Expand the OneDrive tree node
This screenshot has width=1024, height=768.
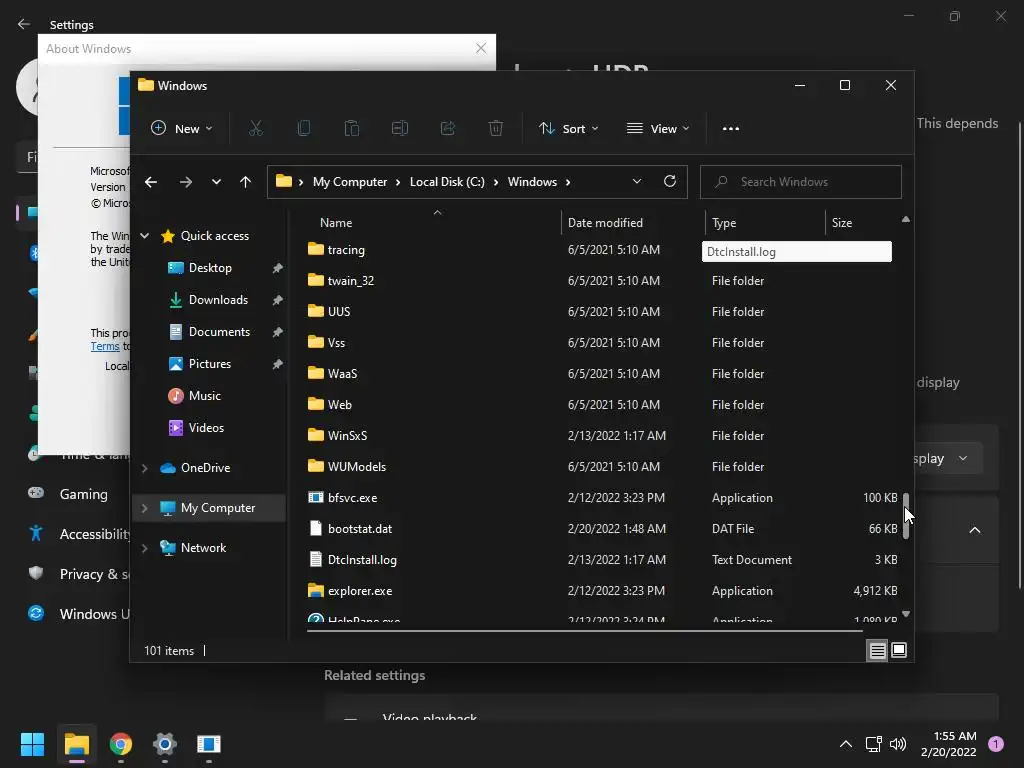tap(145, 468)
